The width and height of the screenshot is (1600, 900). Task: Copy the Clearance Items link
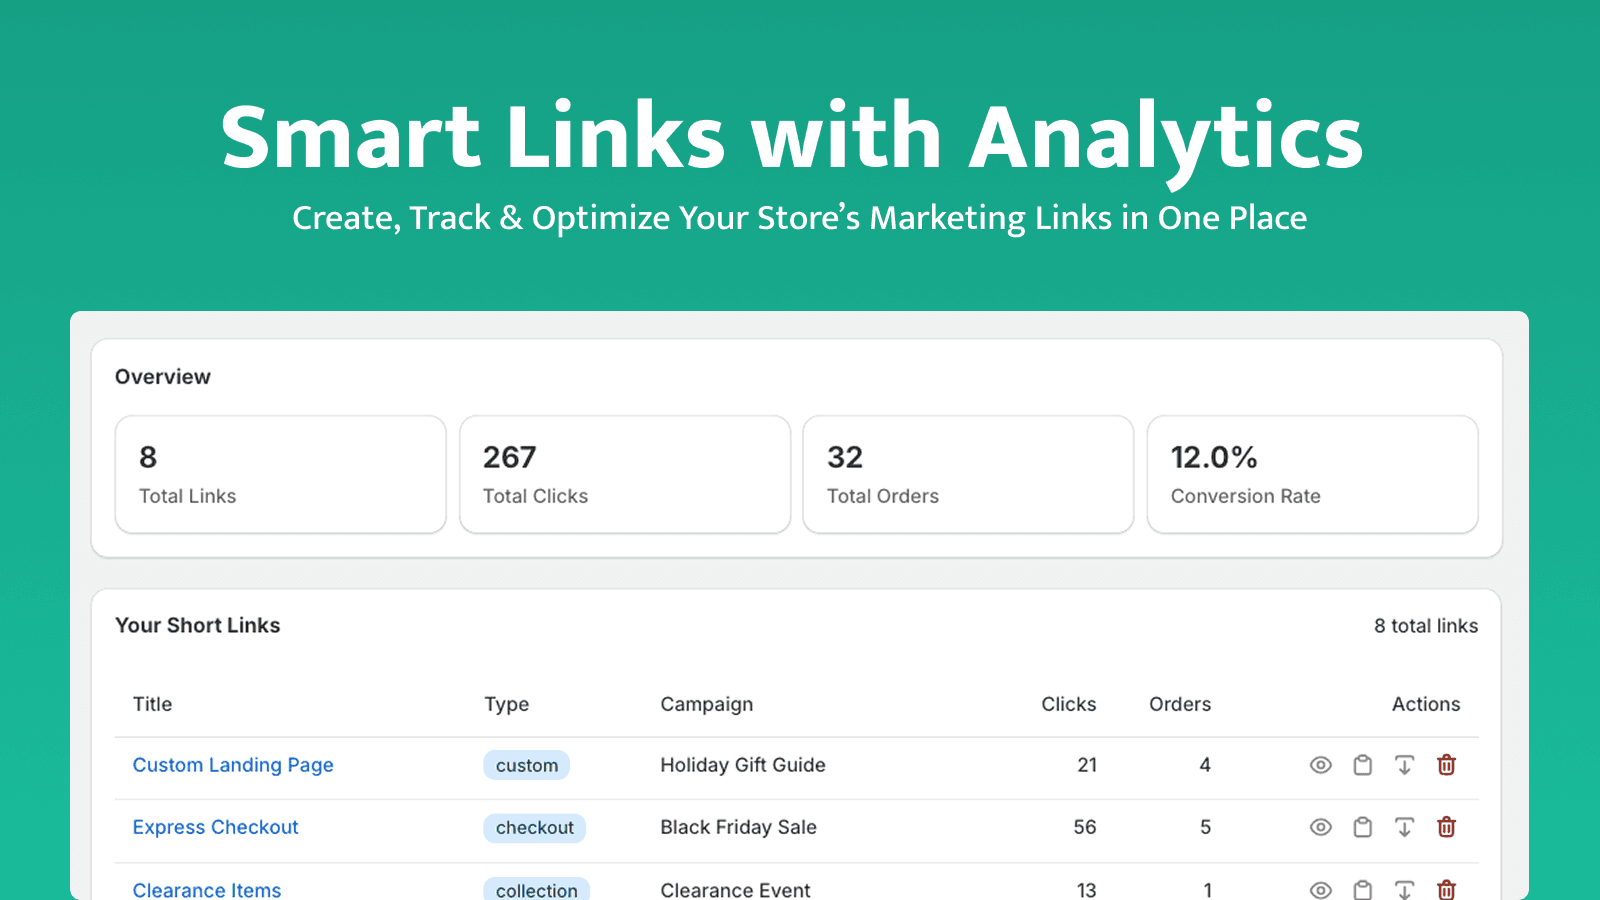pyautogui.click(x=1362, y=889)
